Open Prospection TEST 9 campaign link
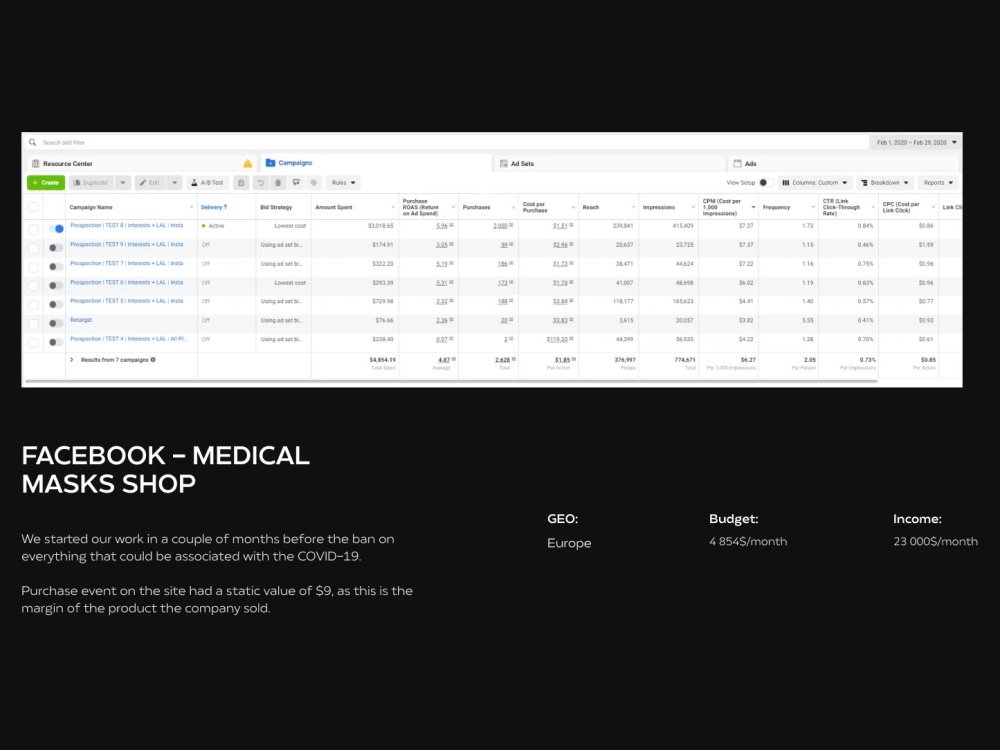The image size is (1000, 750). [126, 244]
